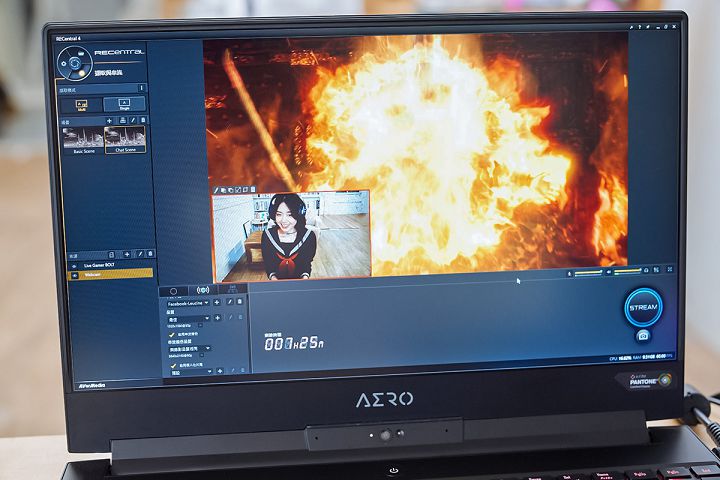Toggle visibility of Webcam source
The height and width of the screenshot is (480, 720).
[x=75, y=276]
